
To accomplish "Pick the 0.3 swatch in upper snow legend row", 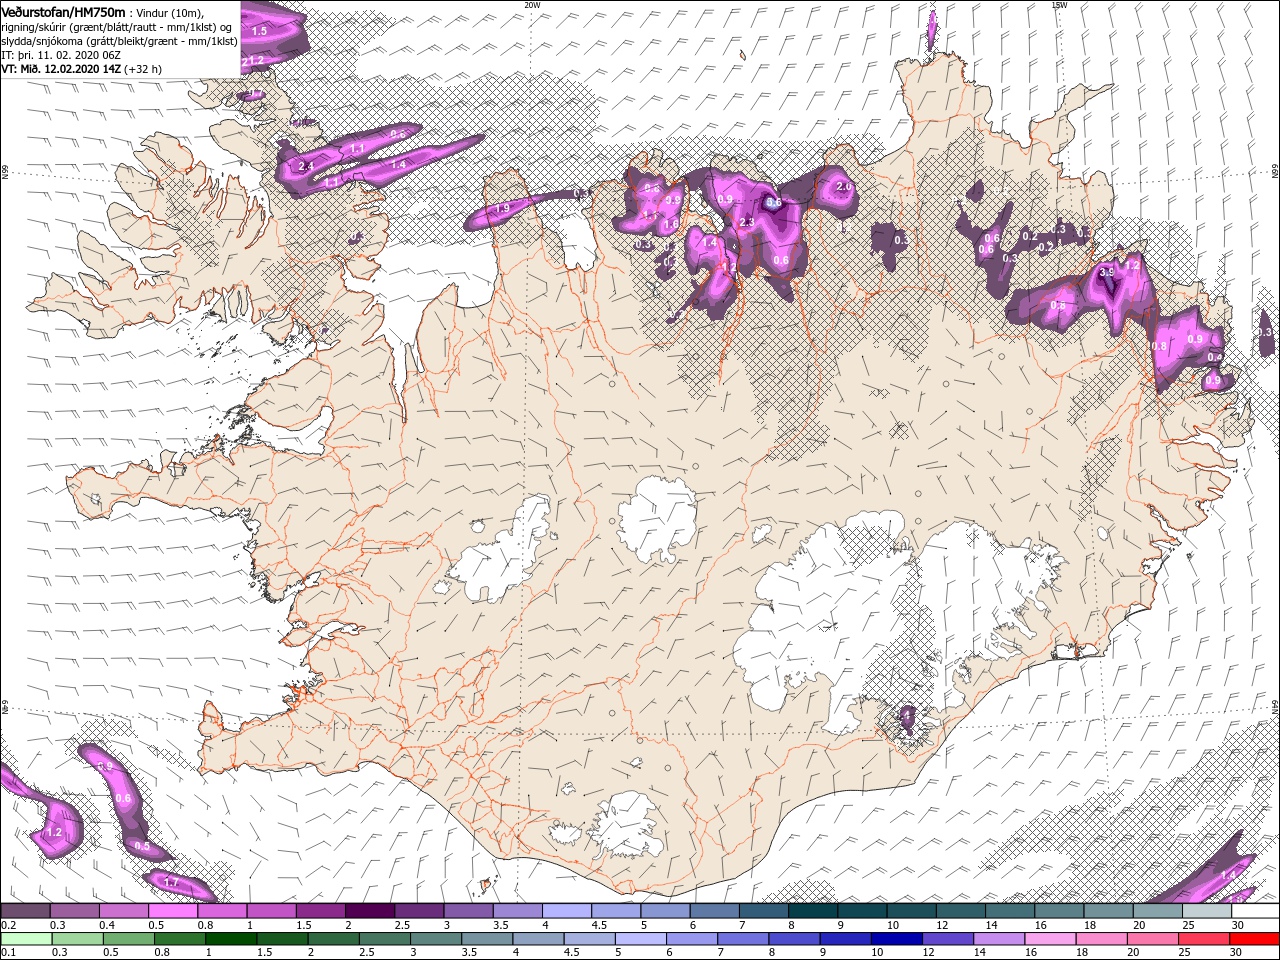I will pos(74,911).
